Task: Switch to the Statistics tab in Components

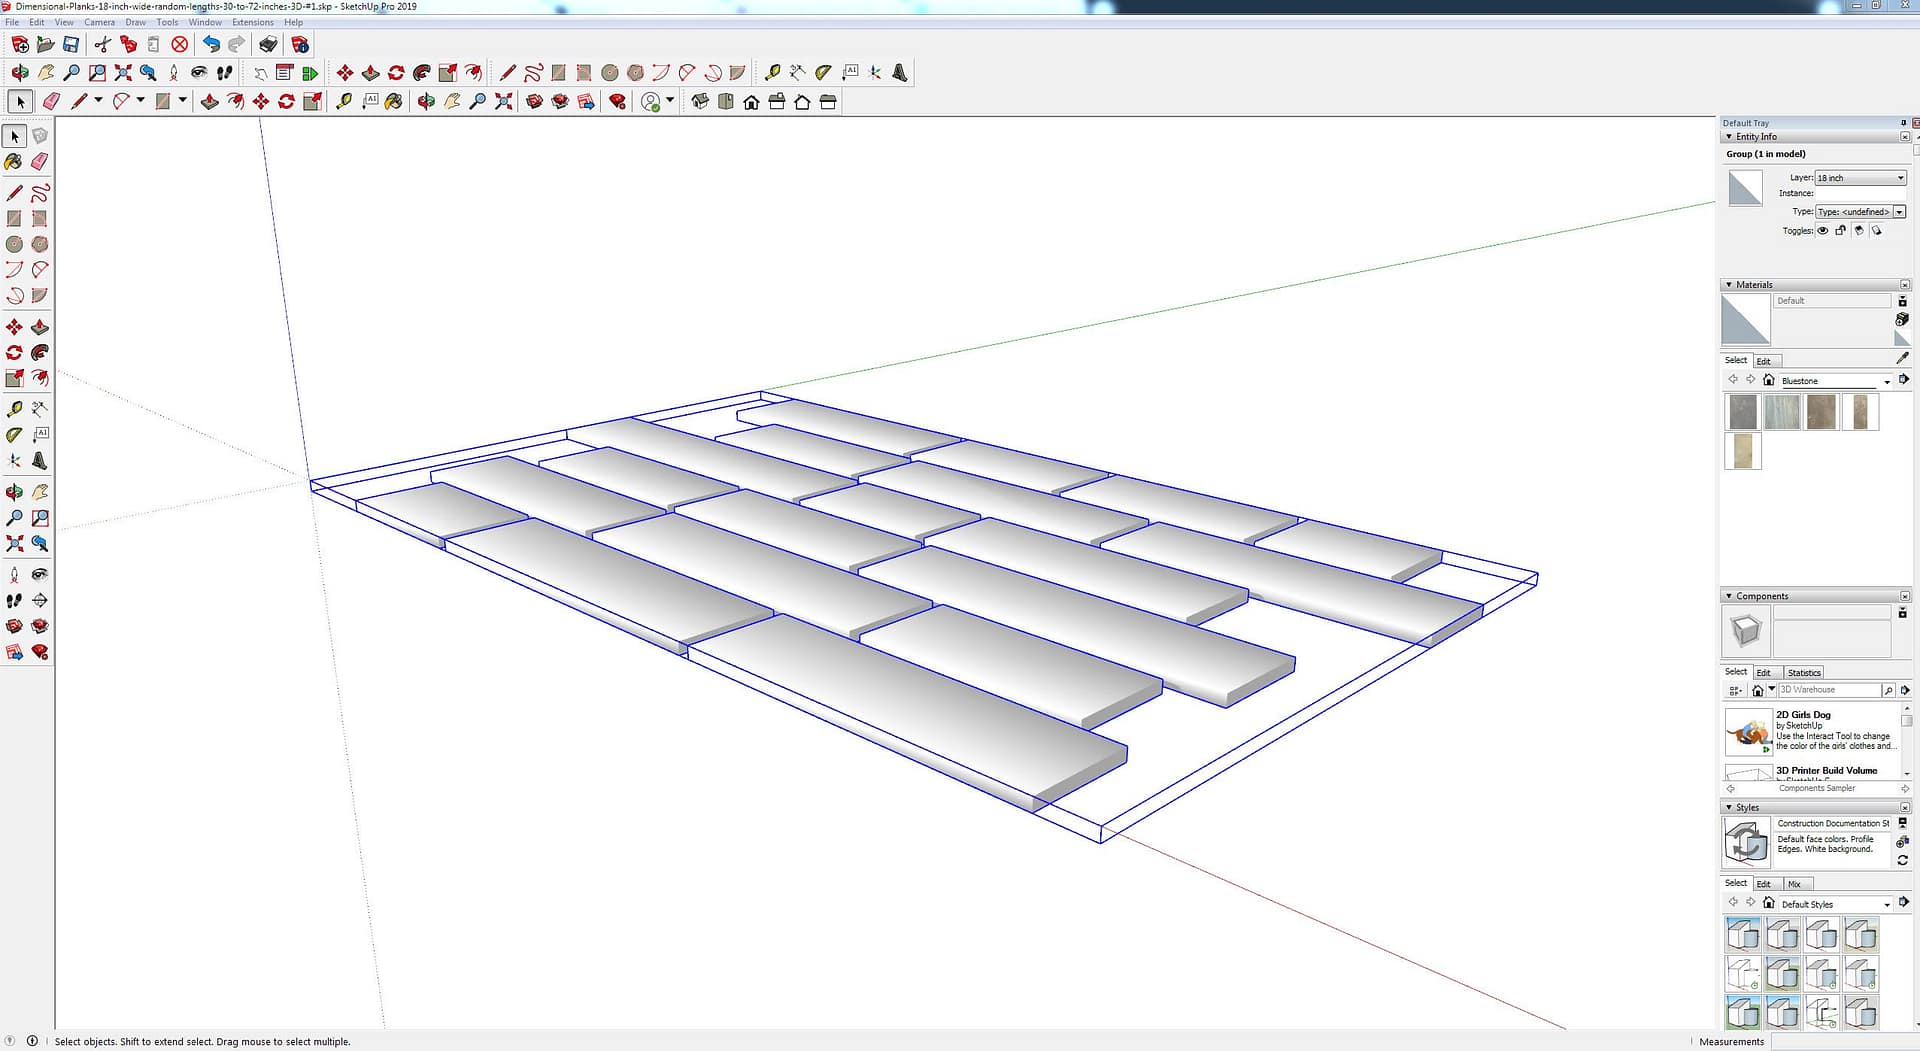Action: pyautogui.click(x=1803, y=673)
